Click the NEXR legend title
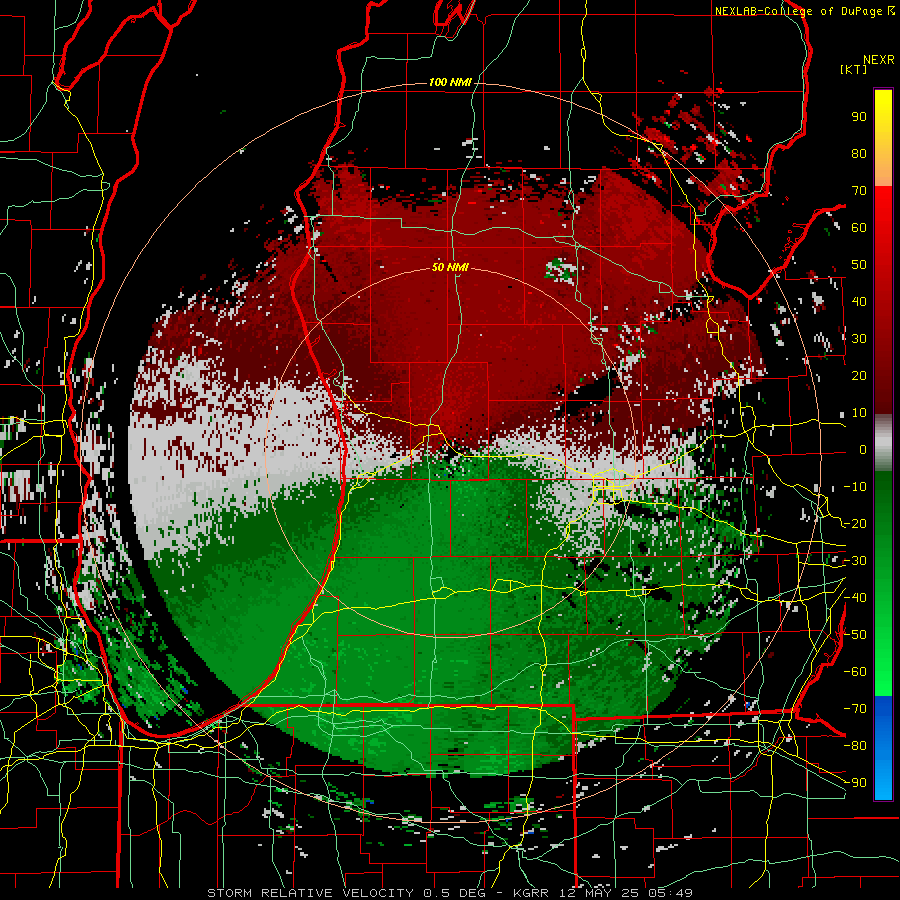The image size is (900, 900). [x=878, y=60]
